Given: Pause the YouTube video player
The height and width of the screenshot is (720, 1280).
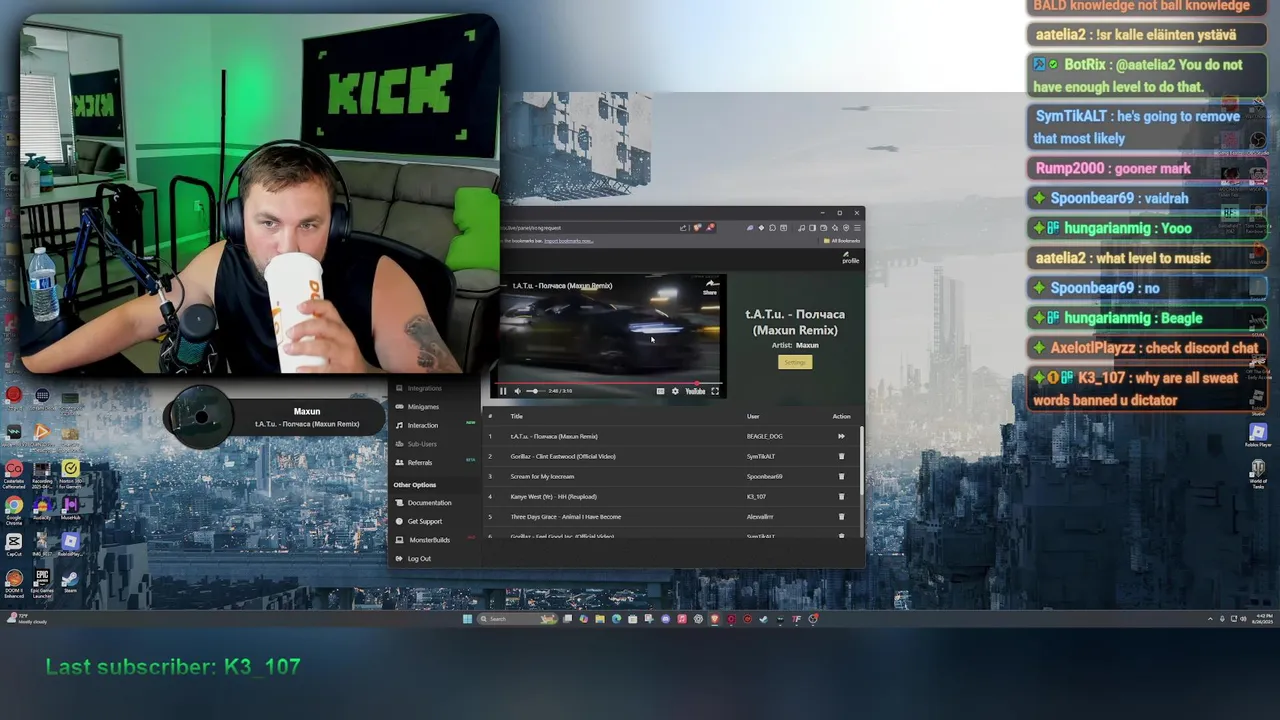Looking at the screenshot, I should click(503, 391).
